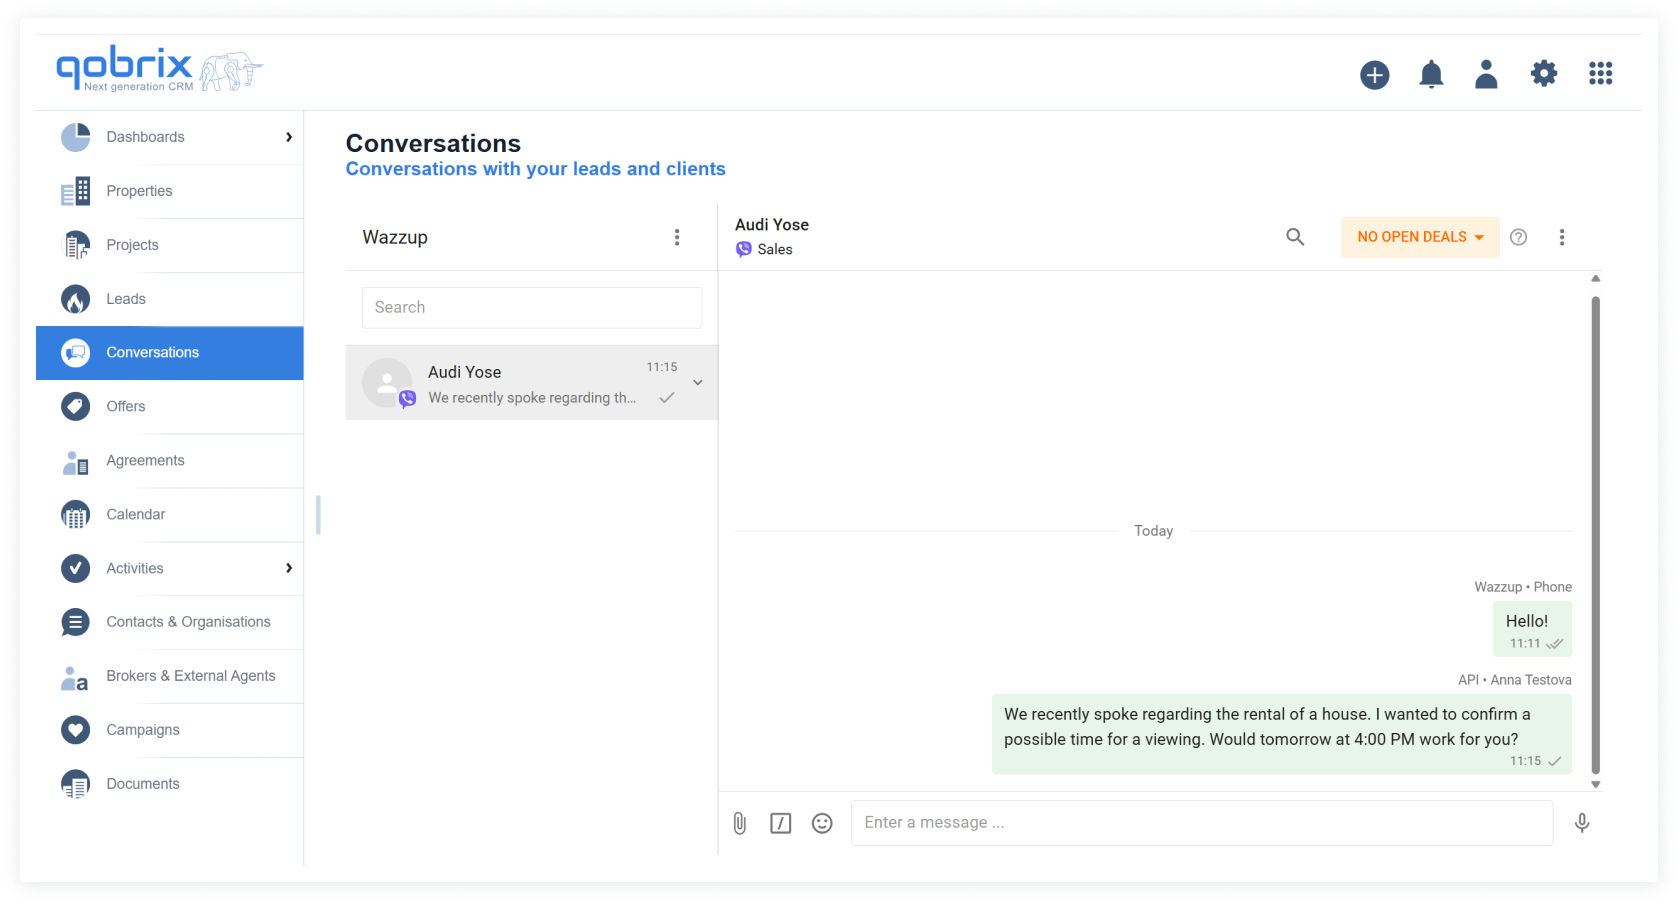Click the Enter a message field
The height and width of the screenshot is (904, 1678).
[x=1202, y=823]
